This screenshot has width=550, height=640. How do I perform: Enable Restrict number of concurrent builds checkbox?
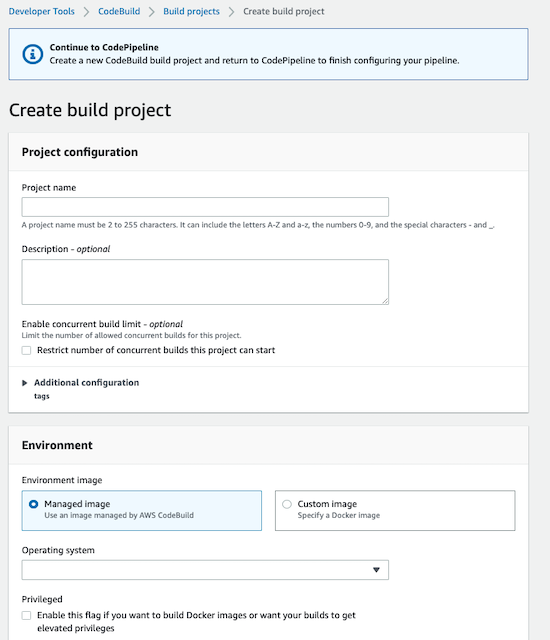(27, 351)
